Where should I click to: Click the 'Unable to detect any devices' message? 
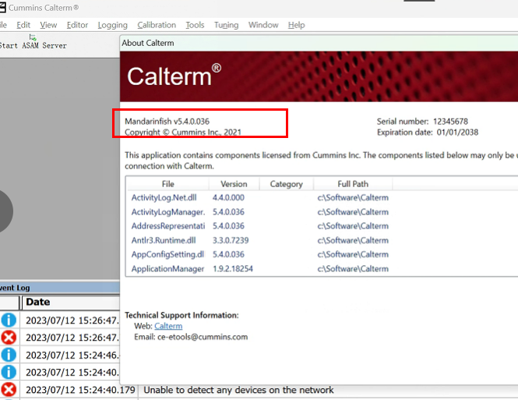pos(238,390)
